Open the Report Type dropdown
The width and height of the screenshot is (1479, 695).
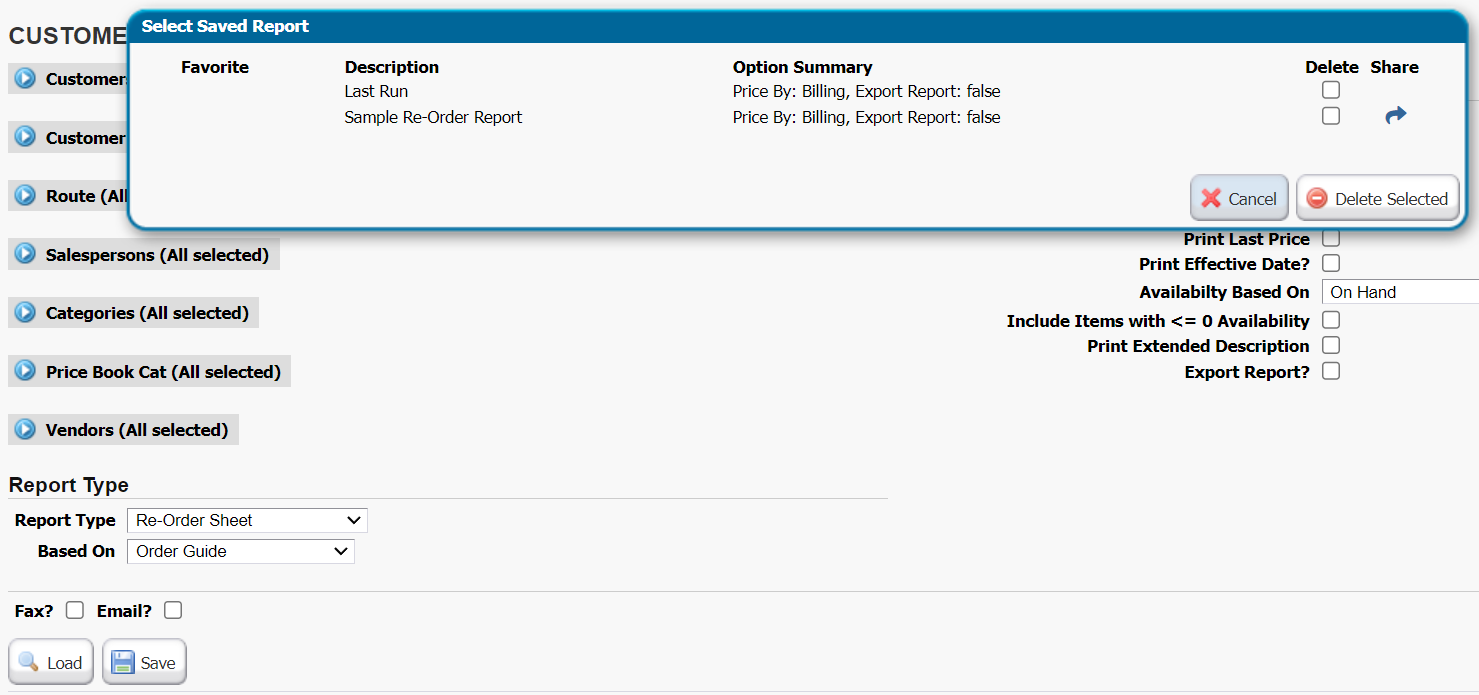(x=247, y=520)
